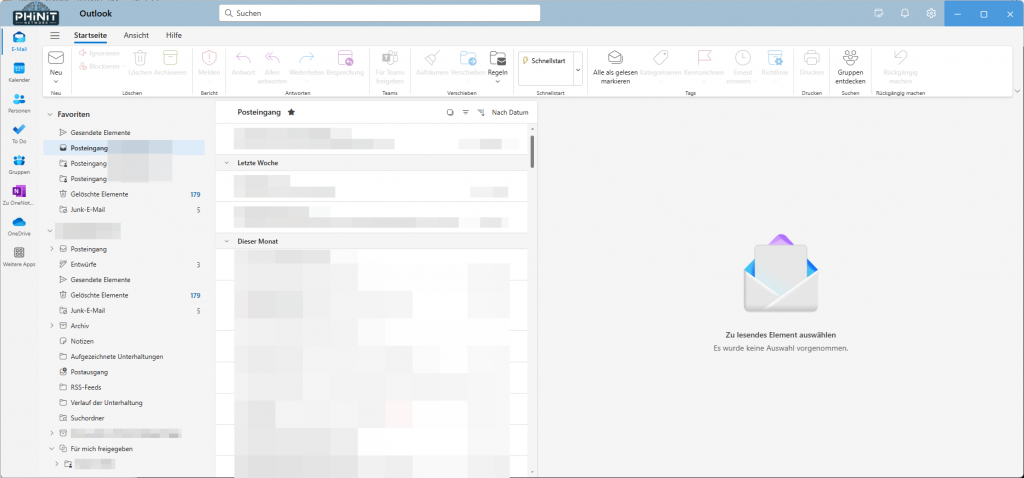Open the filter icon in message list
The width and height of the screenshot is (1024, 478).
coord(465,113)
